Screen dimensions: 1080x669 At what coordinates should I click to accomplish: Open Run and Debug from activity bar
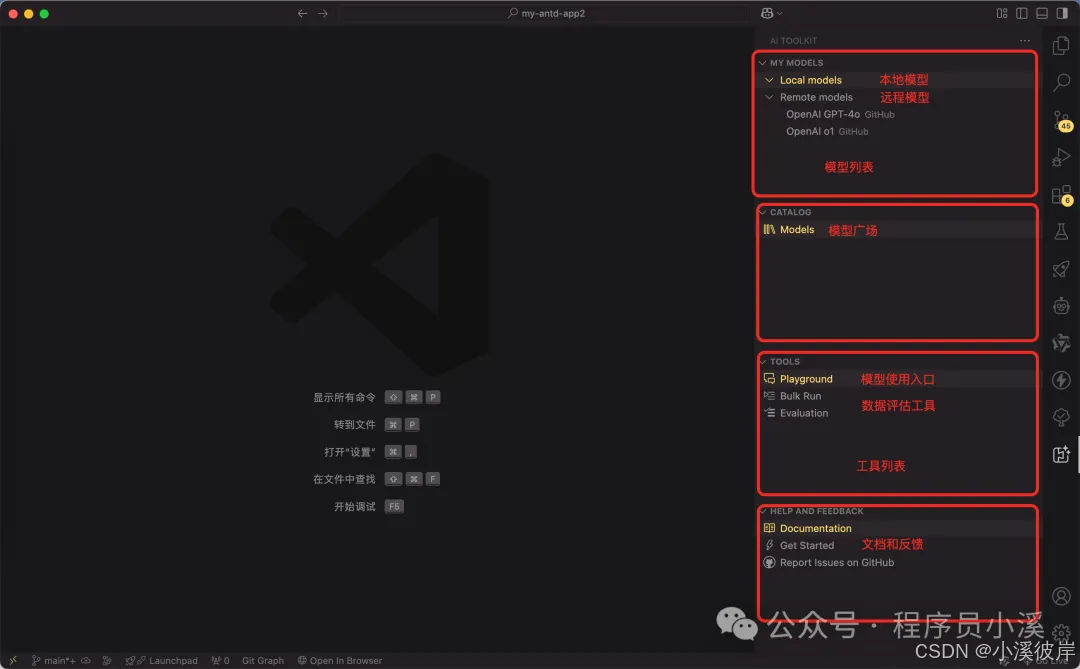point(1061,155)
